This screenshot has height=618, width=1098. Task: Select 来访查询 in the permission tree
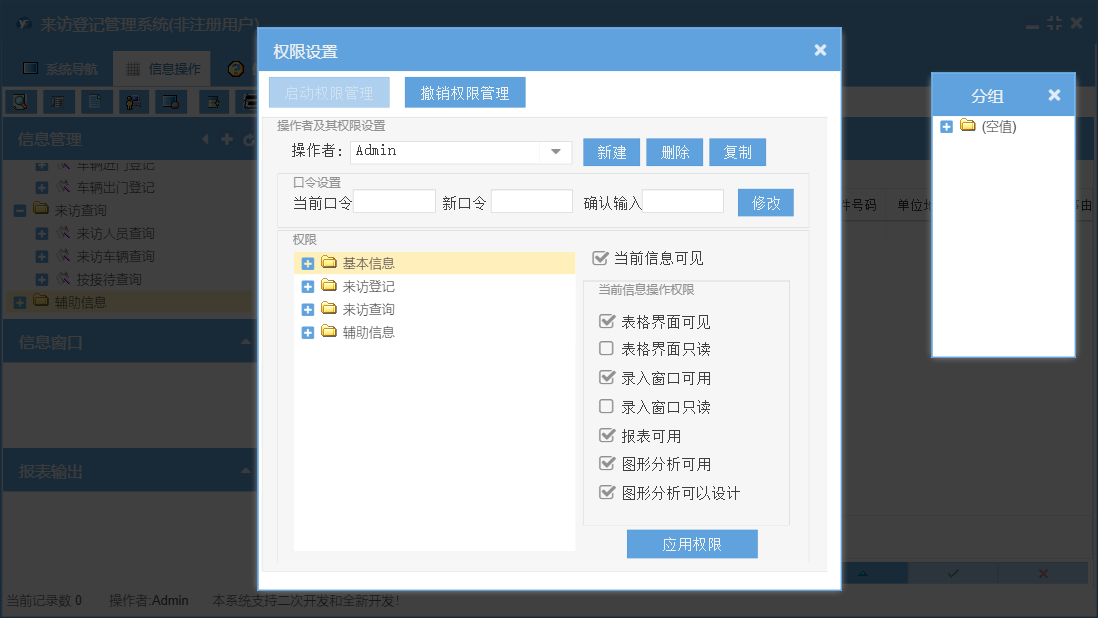click(x=368, y=309)
